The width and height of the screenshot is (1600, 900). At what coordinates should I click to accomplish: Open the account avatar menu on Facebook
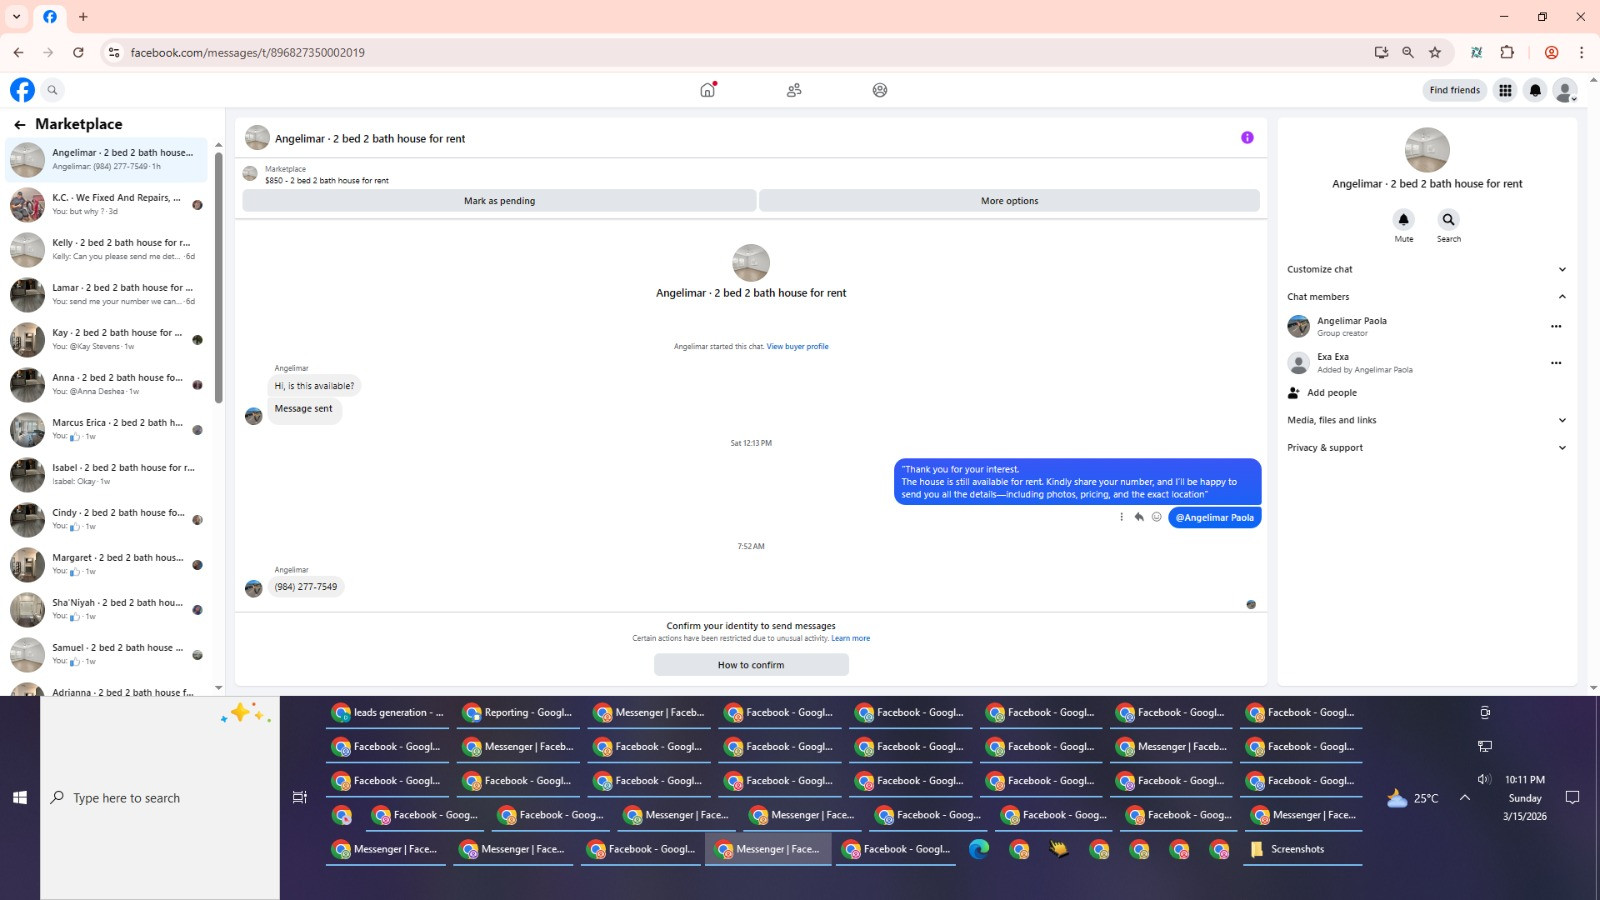coord(1565,90)
